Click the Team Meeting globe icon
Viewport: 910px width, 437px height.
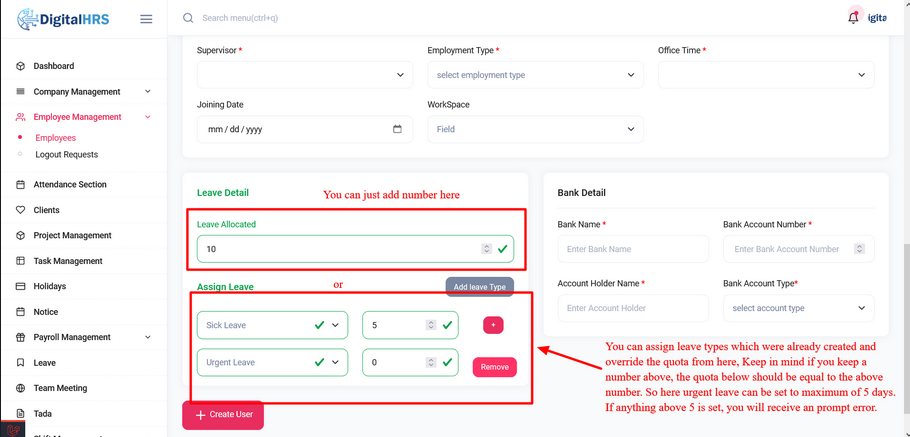tap(20, 388)
